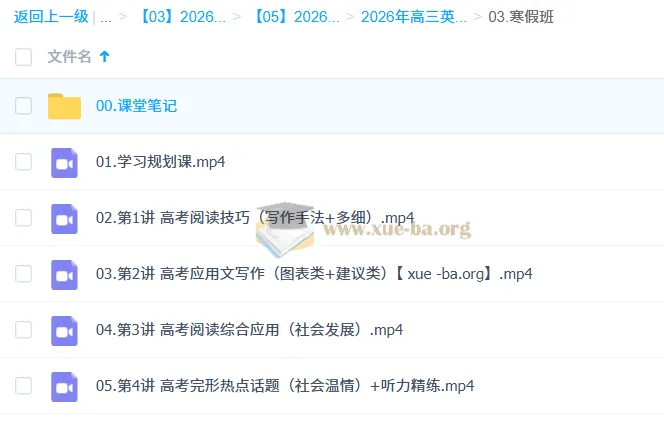Mark checkbox for 05.第4讲 高考完形热点话题 file

click(x=24, y=386)
